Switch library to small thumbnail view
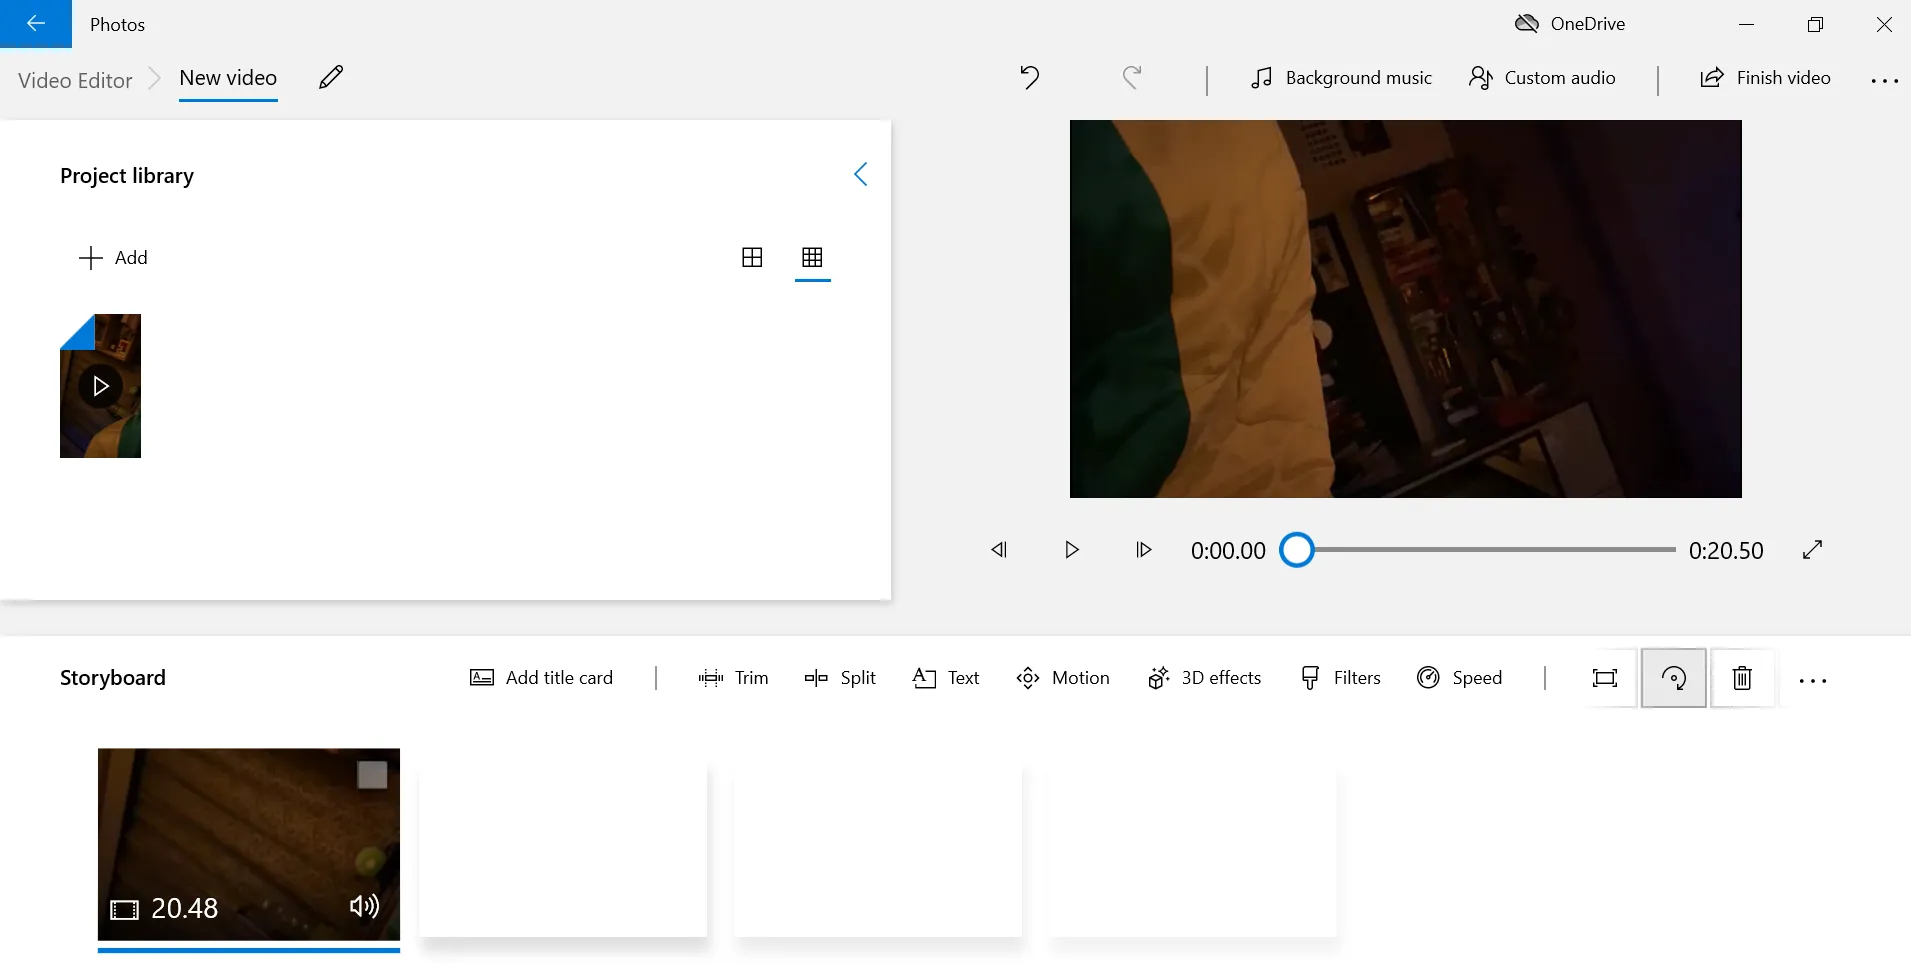The height and width of the screenshot is (970, 1911). point(812,258)
